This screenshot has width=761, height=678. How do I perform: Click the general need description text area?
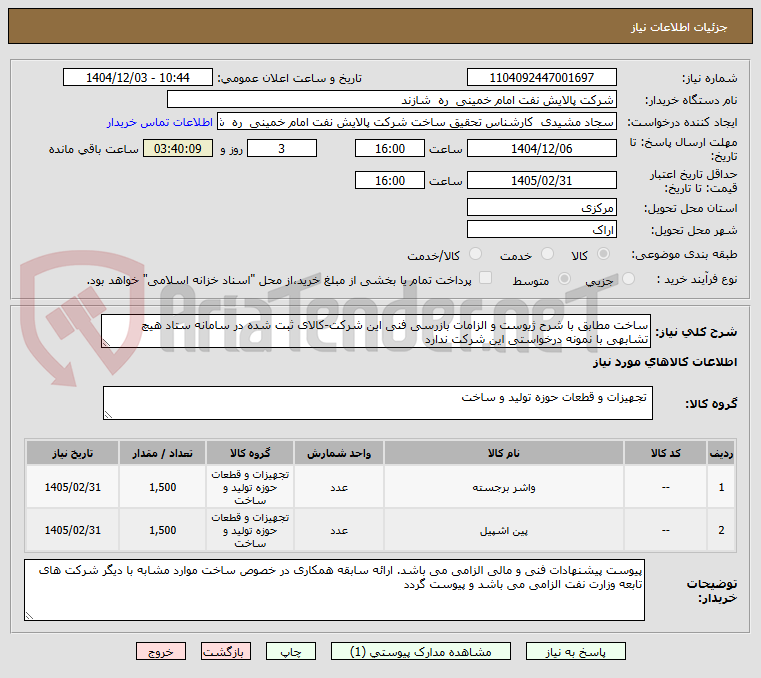click(x=376, y=331)
